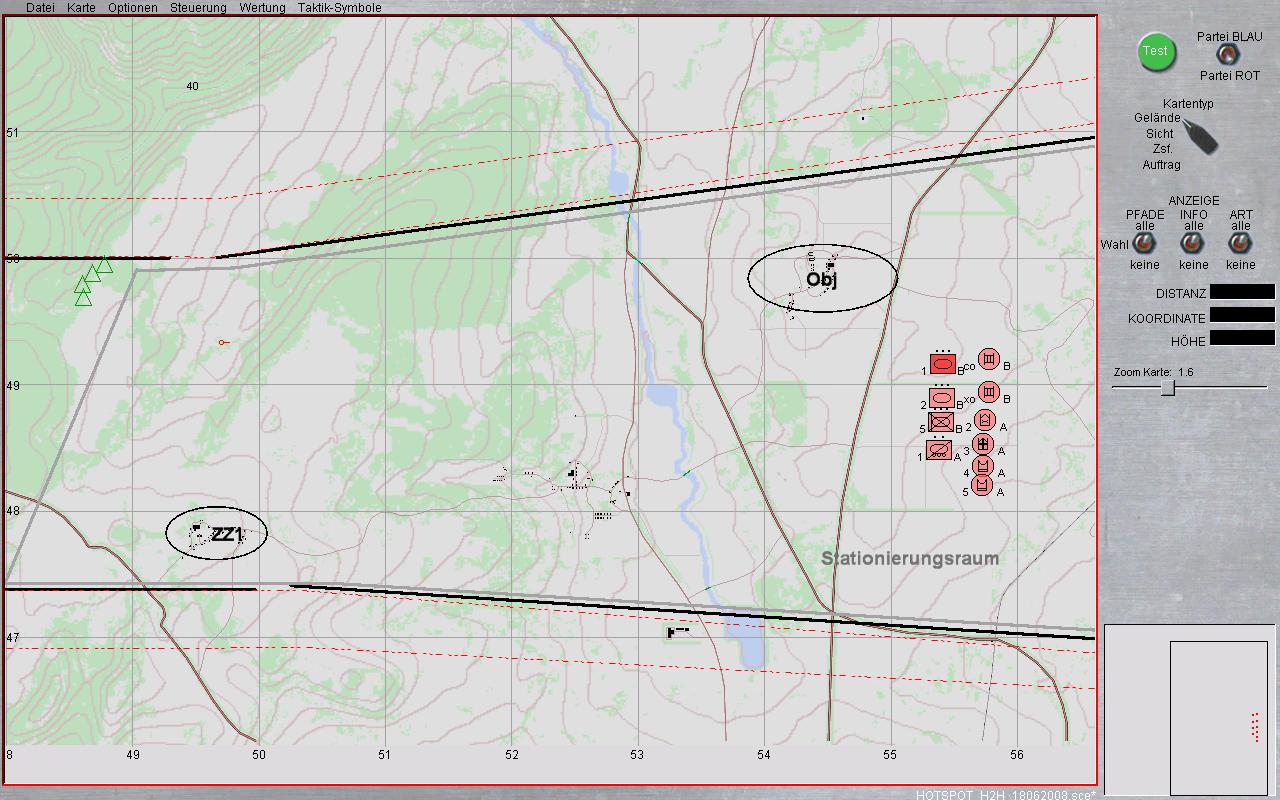Flip the Partei BLAU/ROT toggle switch

tap(1225, 55)
